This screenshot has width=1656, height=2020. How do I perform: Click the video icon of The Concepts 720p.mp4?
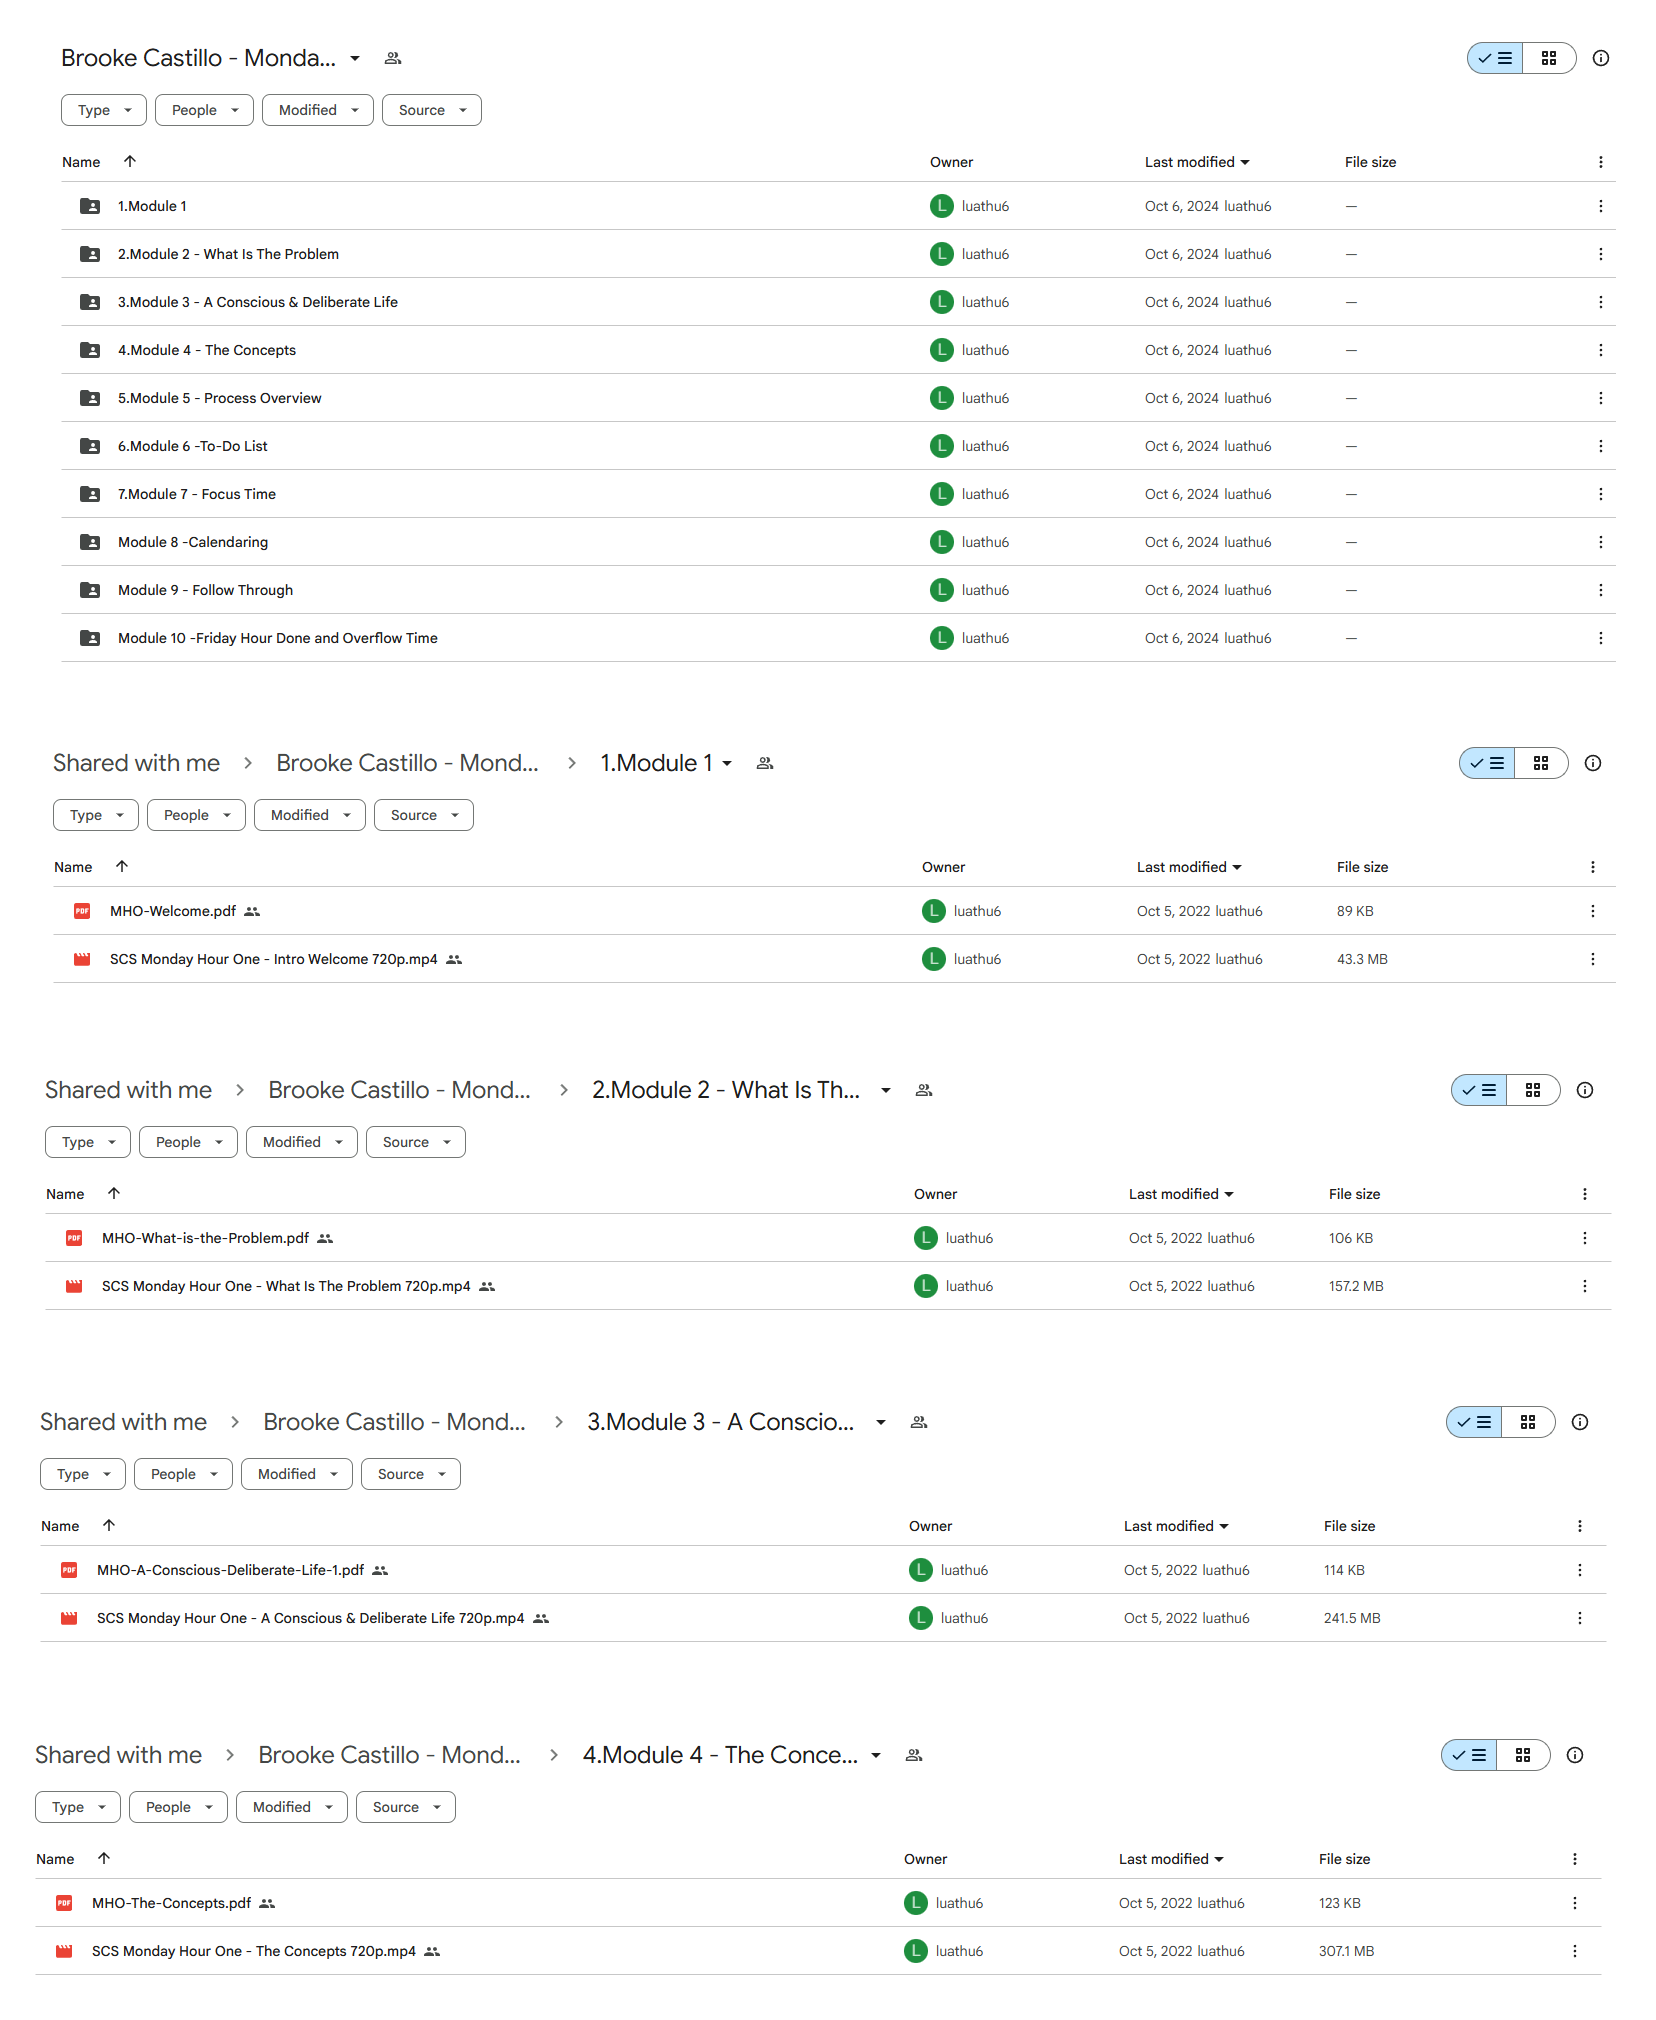pyautogui.click(x=64, y=1951)
